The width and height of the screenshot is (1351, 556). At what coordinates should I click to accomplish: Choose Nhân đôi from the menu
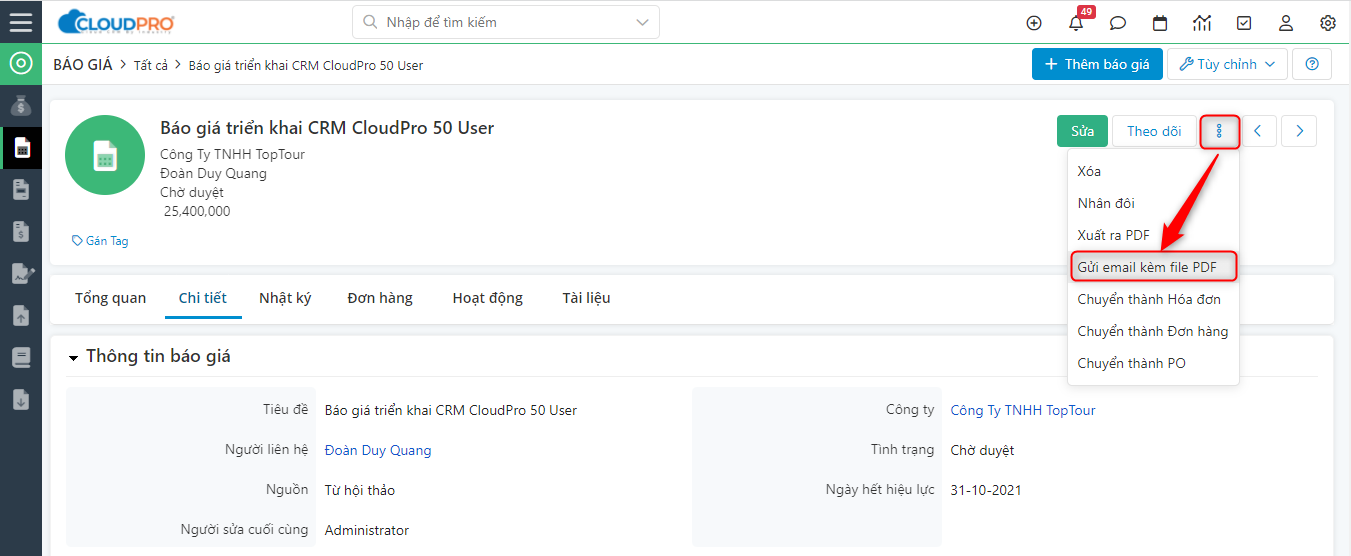tap(1153, 203)
